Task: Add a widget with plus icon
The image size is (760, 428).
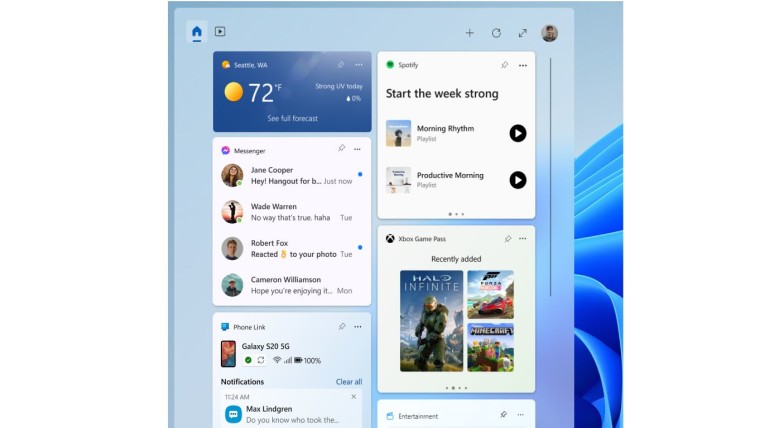Action: 469,33
